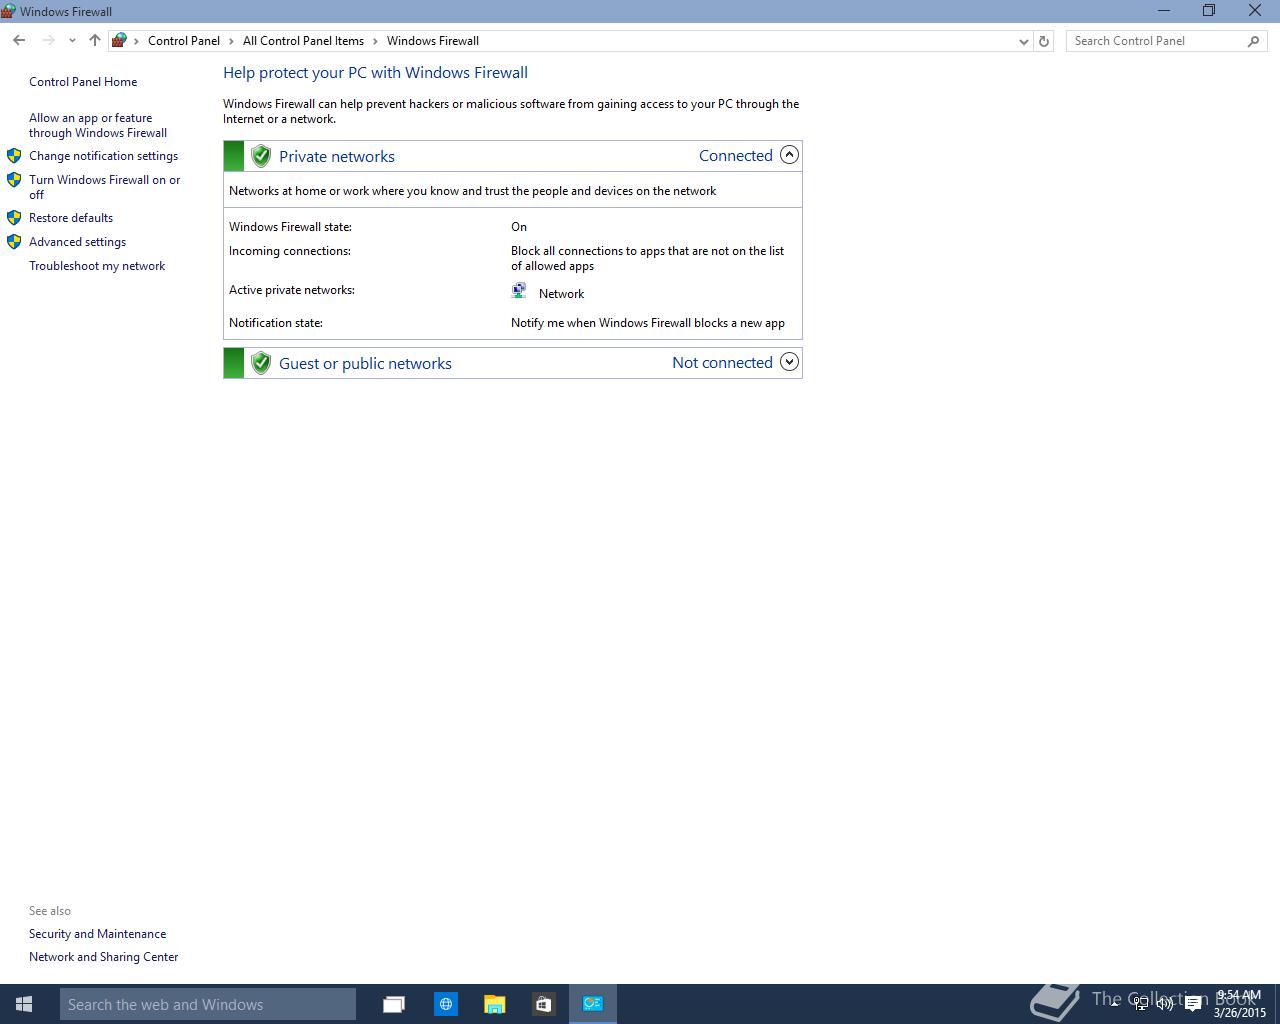Click Troubleshoot my network
This screenshot has width=1280, height=1024.
[97, 266]
